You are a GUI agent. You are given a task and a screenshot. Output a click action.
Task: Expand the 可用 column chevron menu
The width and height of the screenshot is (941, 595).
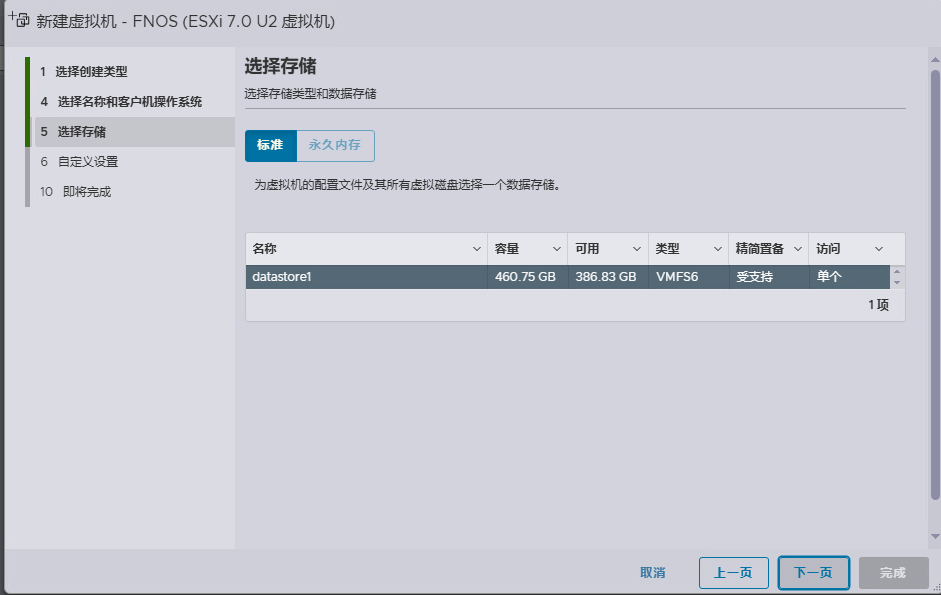pos(636,249)
